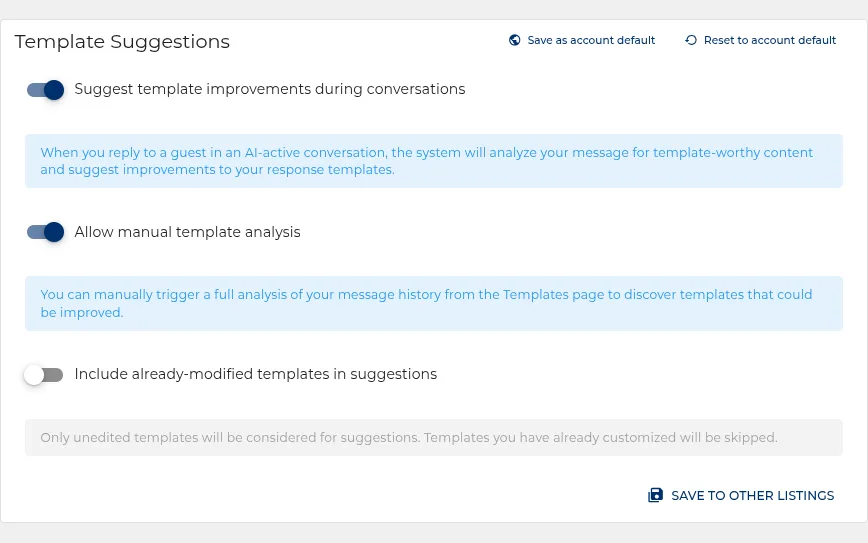Disable suggest template improvements during conversations toggle
868x543 pixels.
45,90
